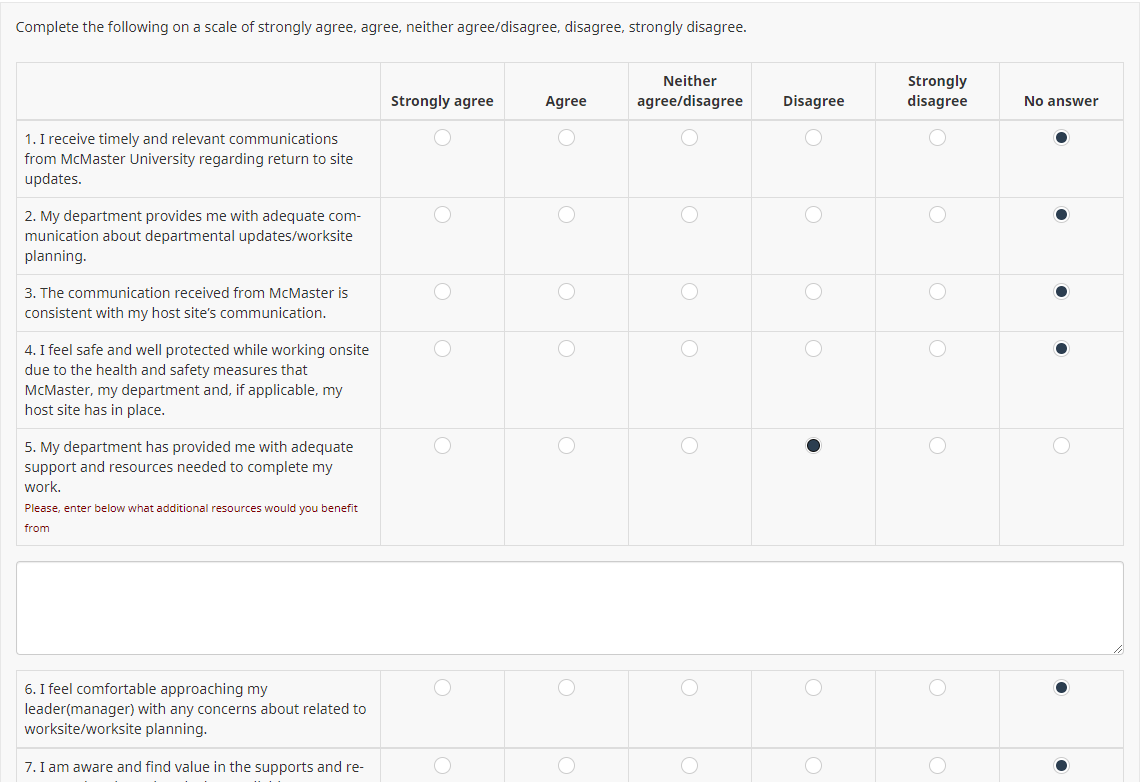Image resolution: width=1143 pixels, height=782 pixels.
Task: Select Strongly agree for question 5
Action: (x=442, y=446)
